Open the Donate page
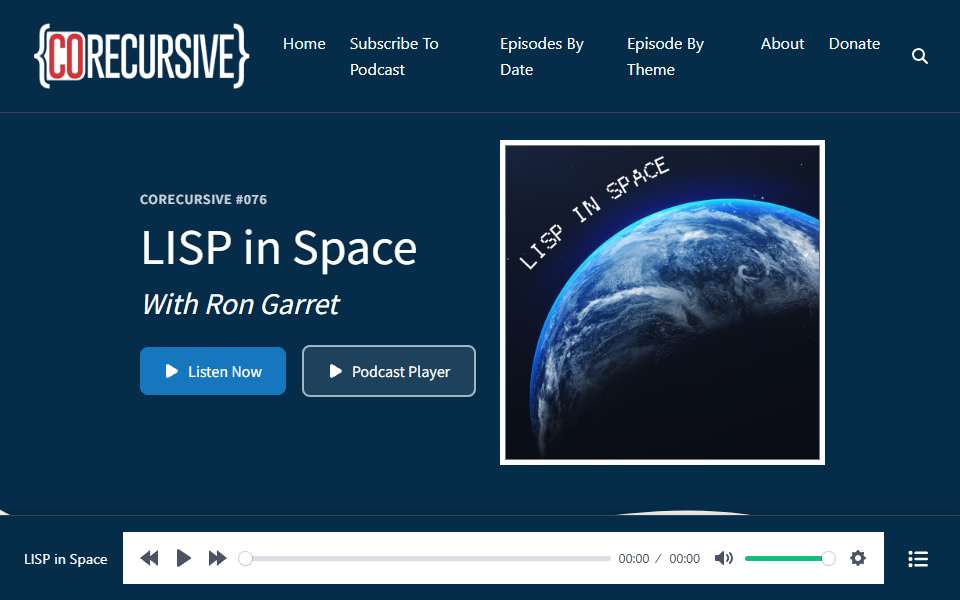This screenshot has width=960, height=600. pyautogui.click(x=854, y=44)
